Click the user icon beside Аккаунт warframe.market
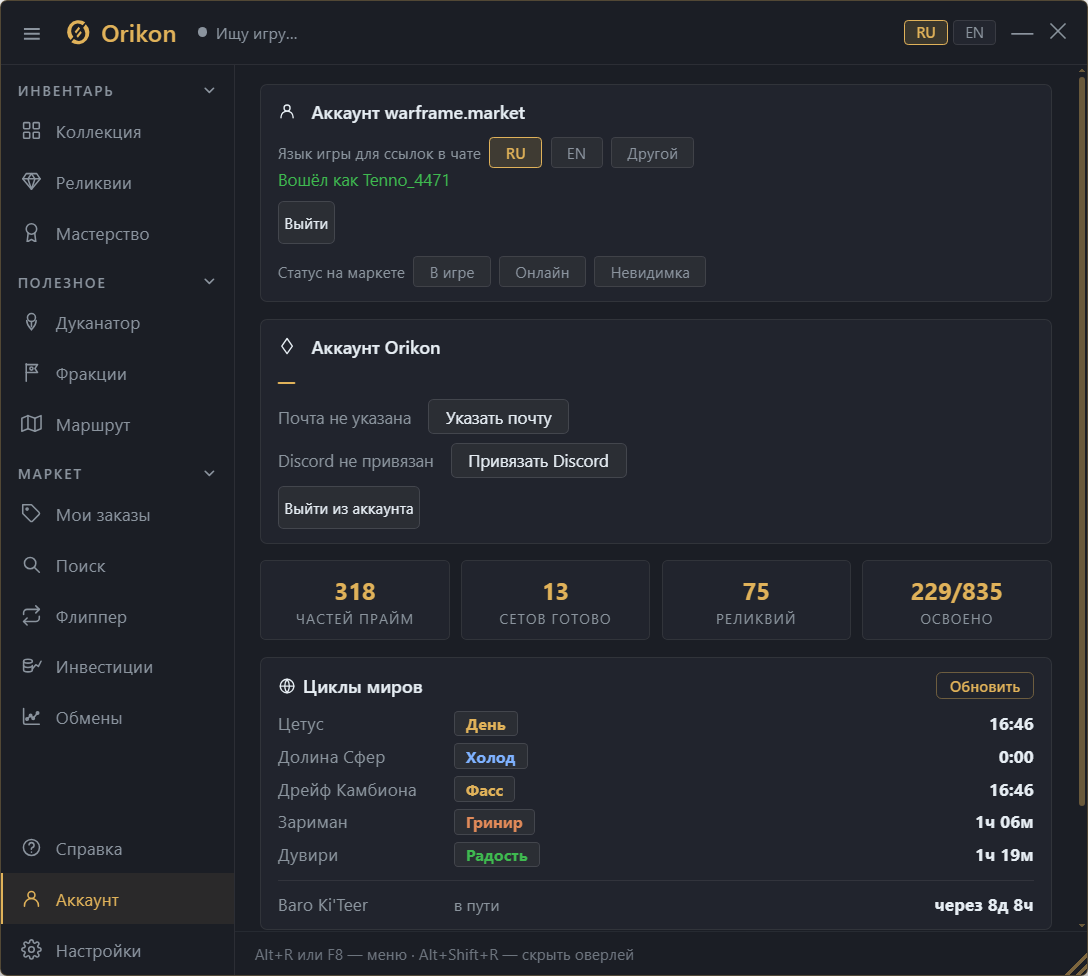This screenshot has width=1088, height=976. coord(287,112)
